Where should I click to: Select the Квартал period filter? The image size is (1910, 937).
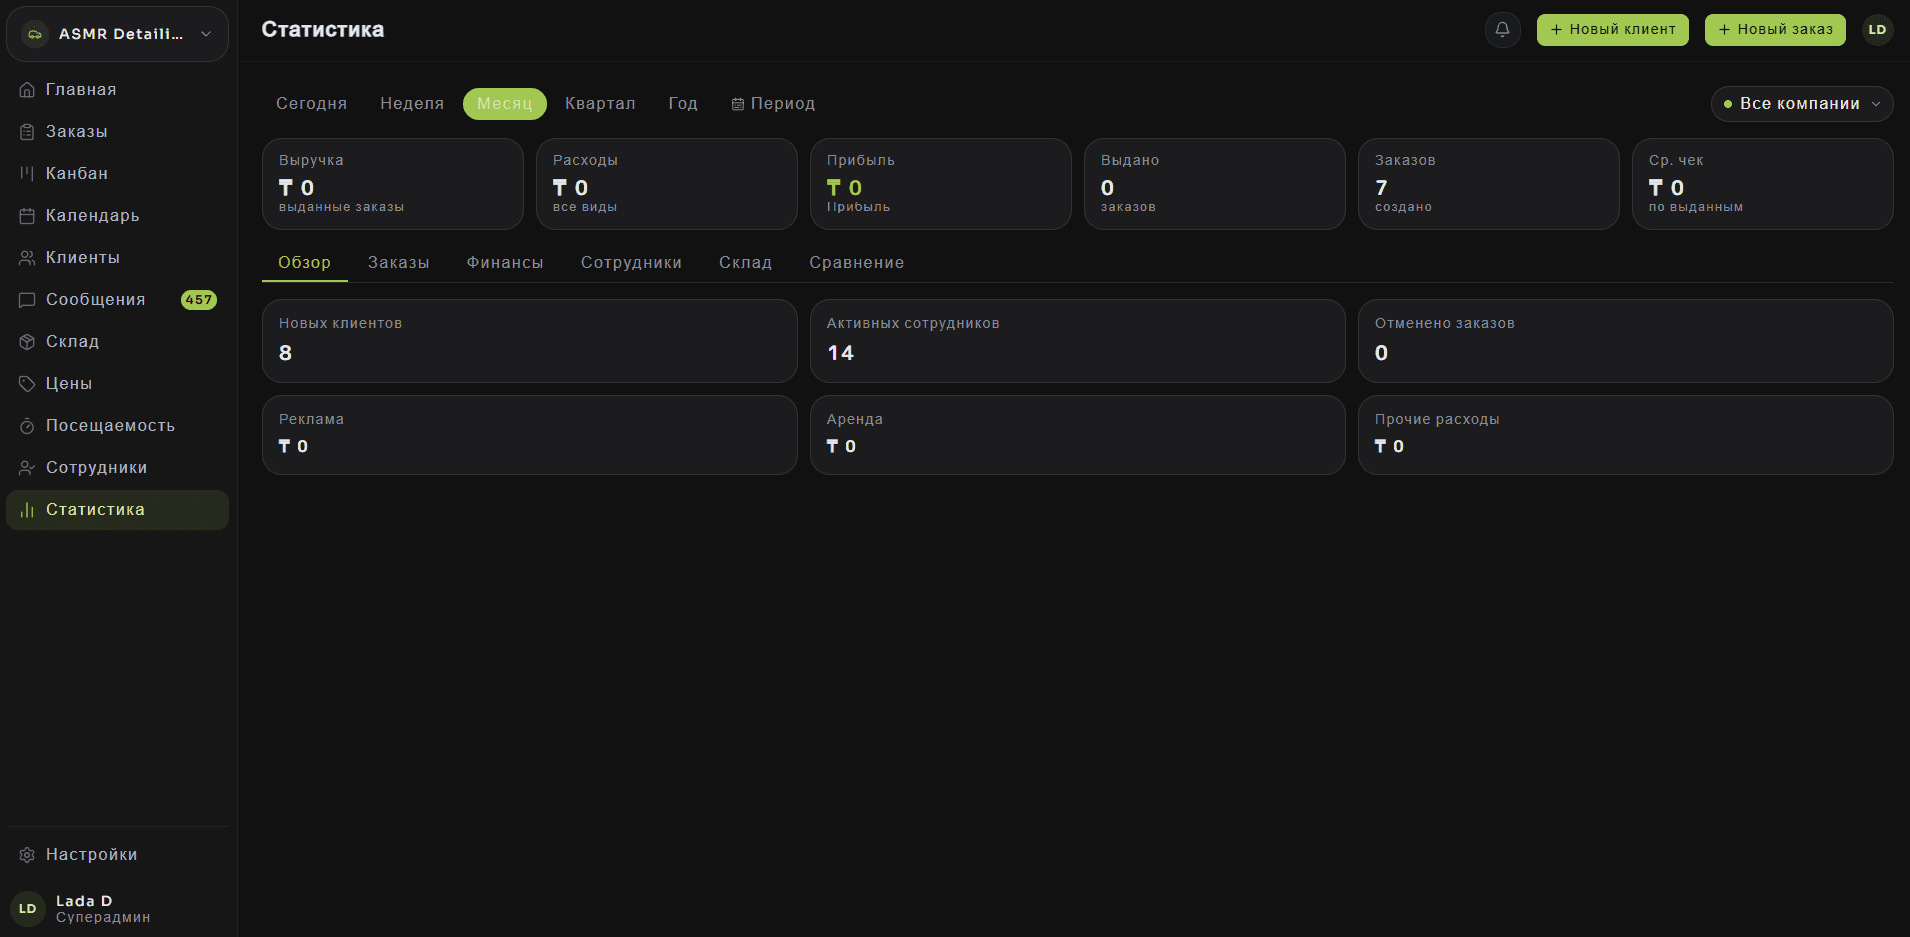(x=600, y=104)
